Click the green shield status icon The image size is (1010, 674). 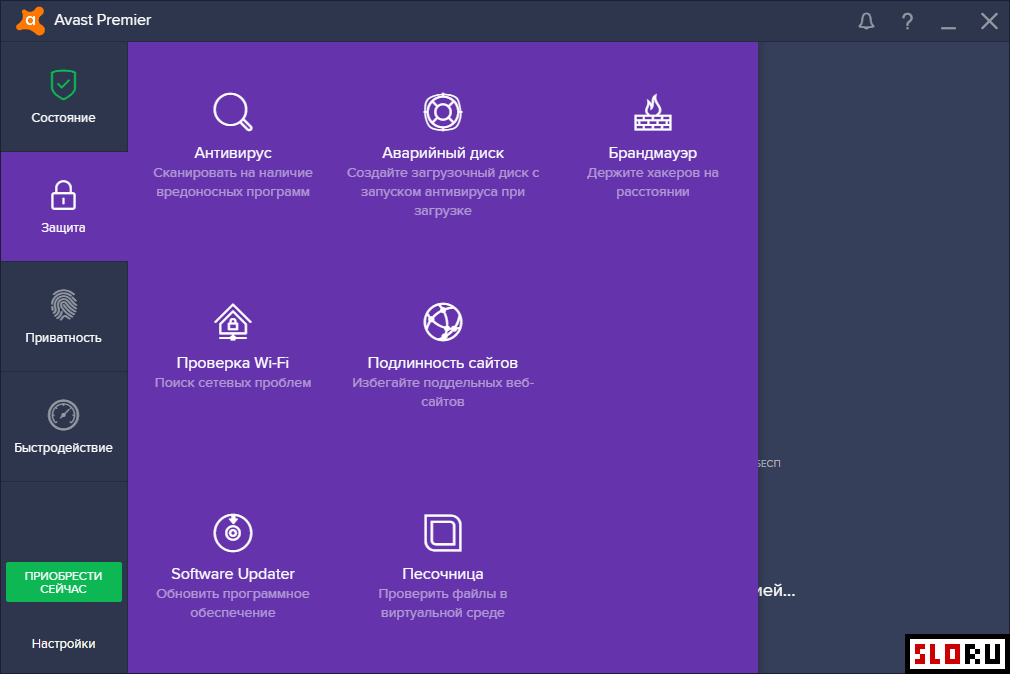click(x=63, y=84)
